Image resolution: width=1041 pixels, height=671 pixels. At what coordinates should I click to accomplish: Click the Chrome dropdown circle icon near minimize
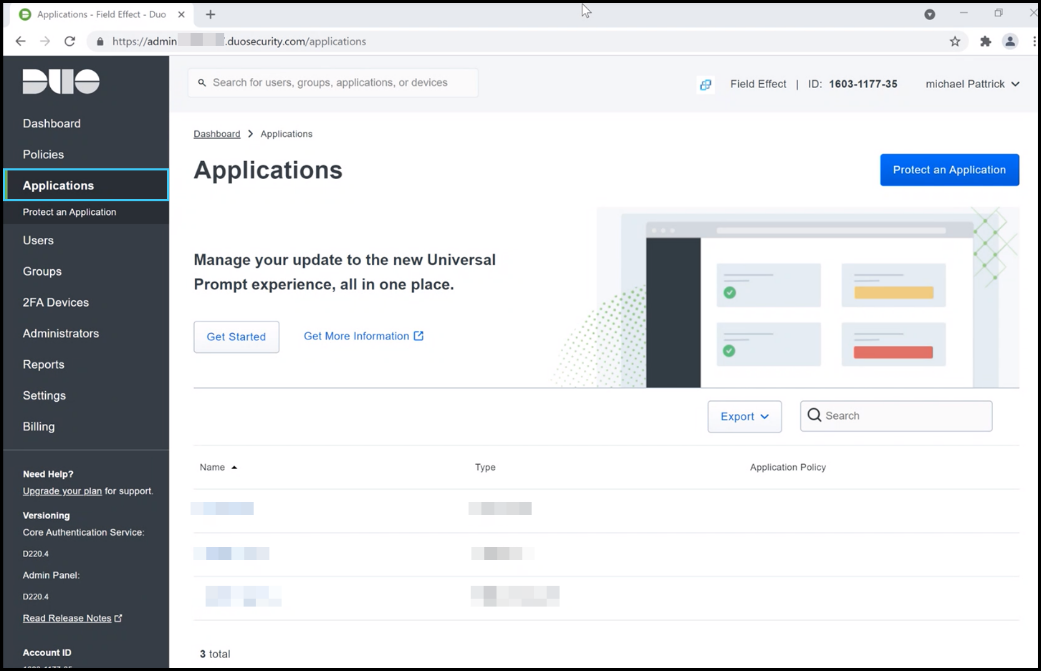coord(929,14)
